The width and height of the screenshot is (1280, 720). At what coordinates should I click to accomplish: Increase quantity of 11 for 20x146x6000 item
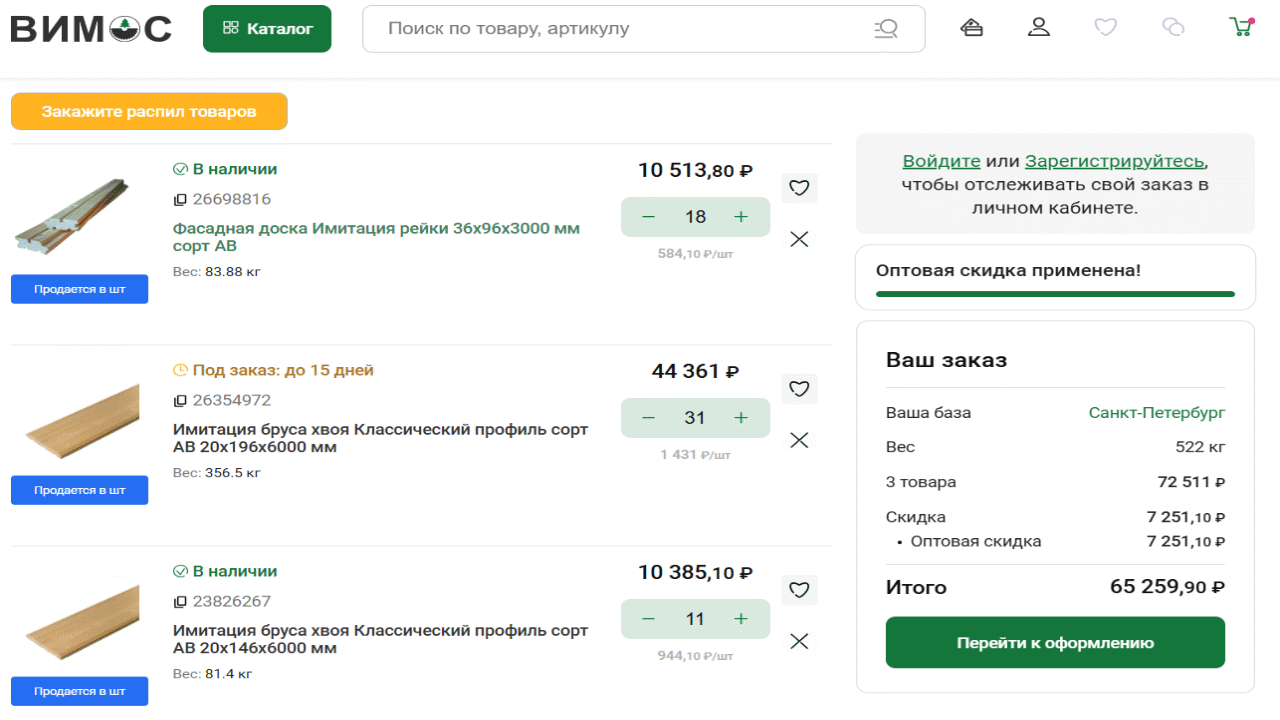pos(741,619)
